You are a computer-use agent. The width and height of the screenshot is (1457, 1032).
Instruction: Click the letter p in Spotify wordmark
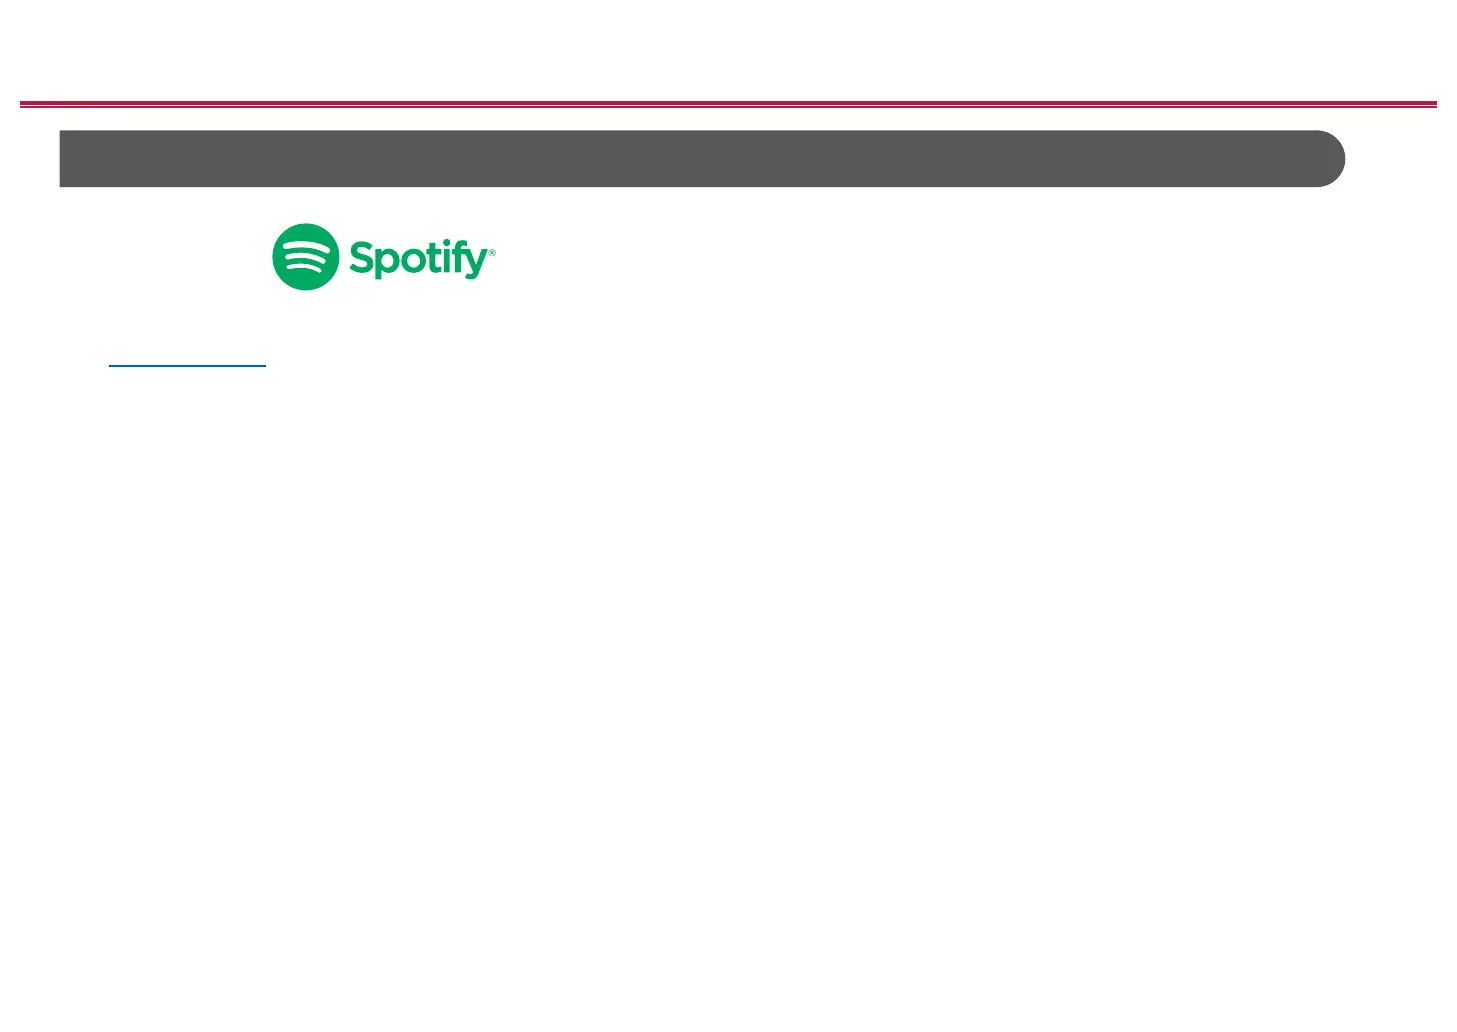(389, 265)
